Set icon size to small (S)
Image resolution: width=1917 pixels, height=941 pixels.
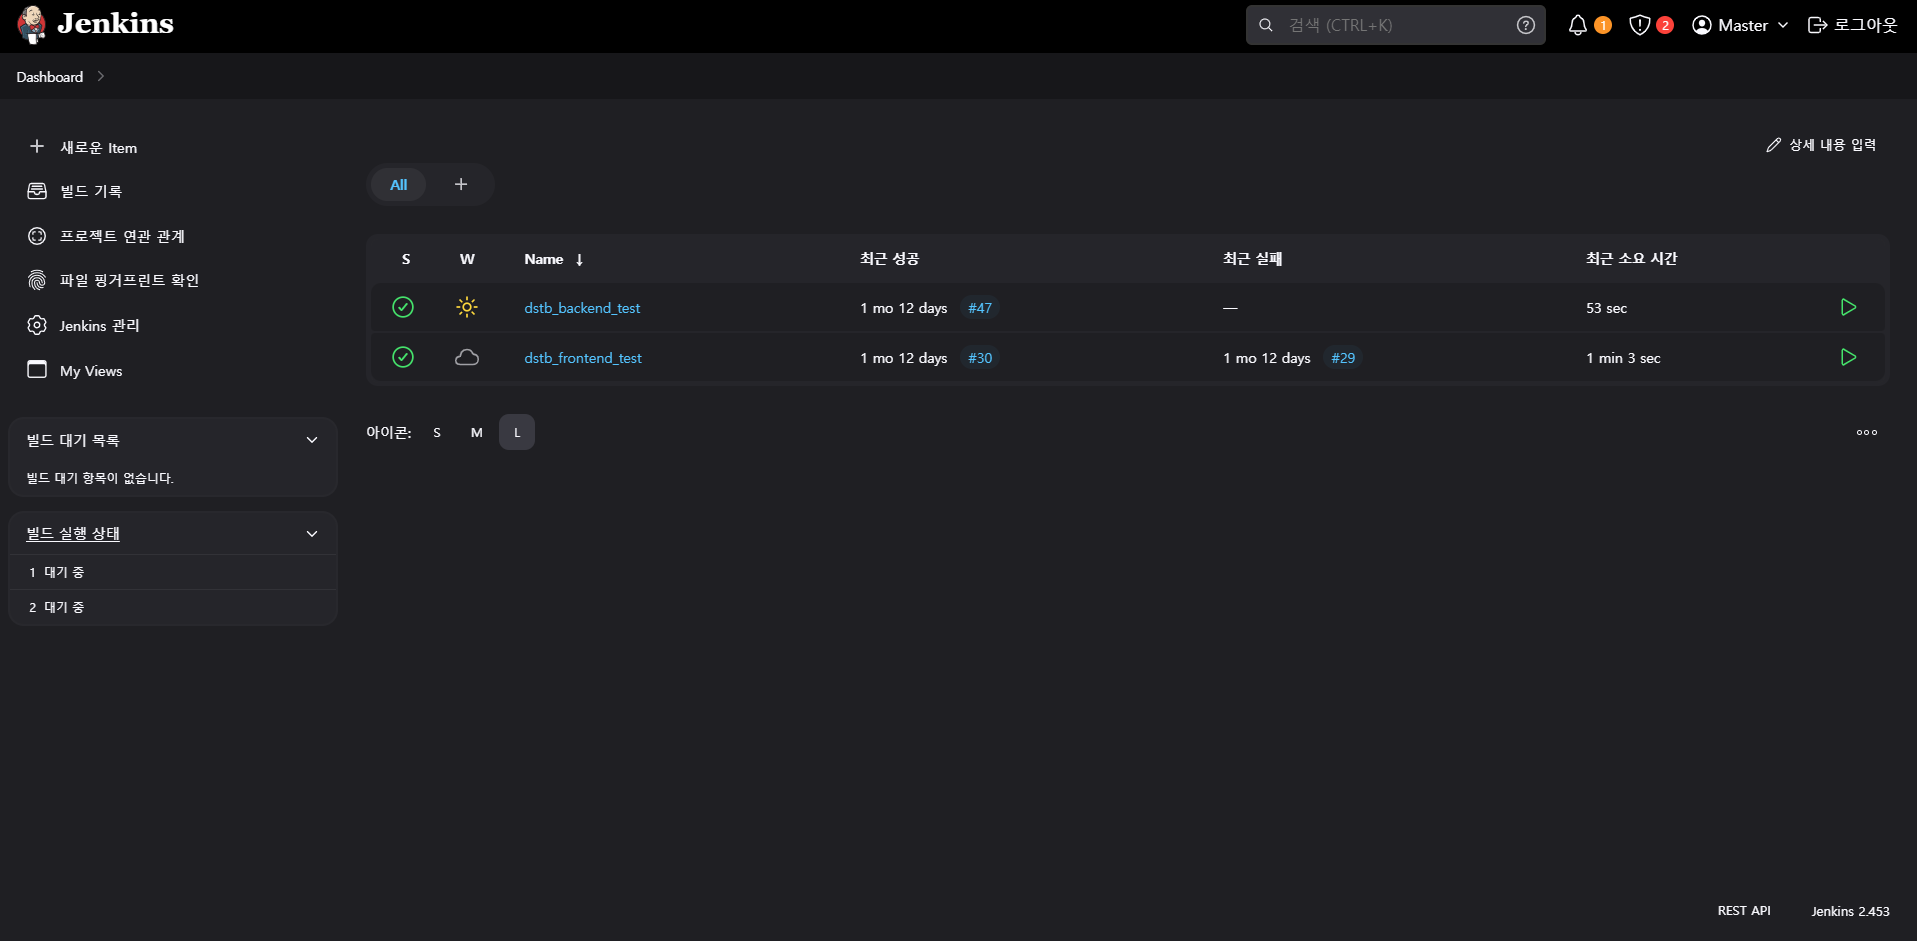coord(437,432)
